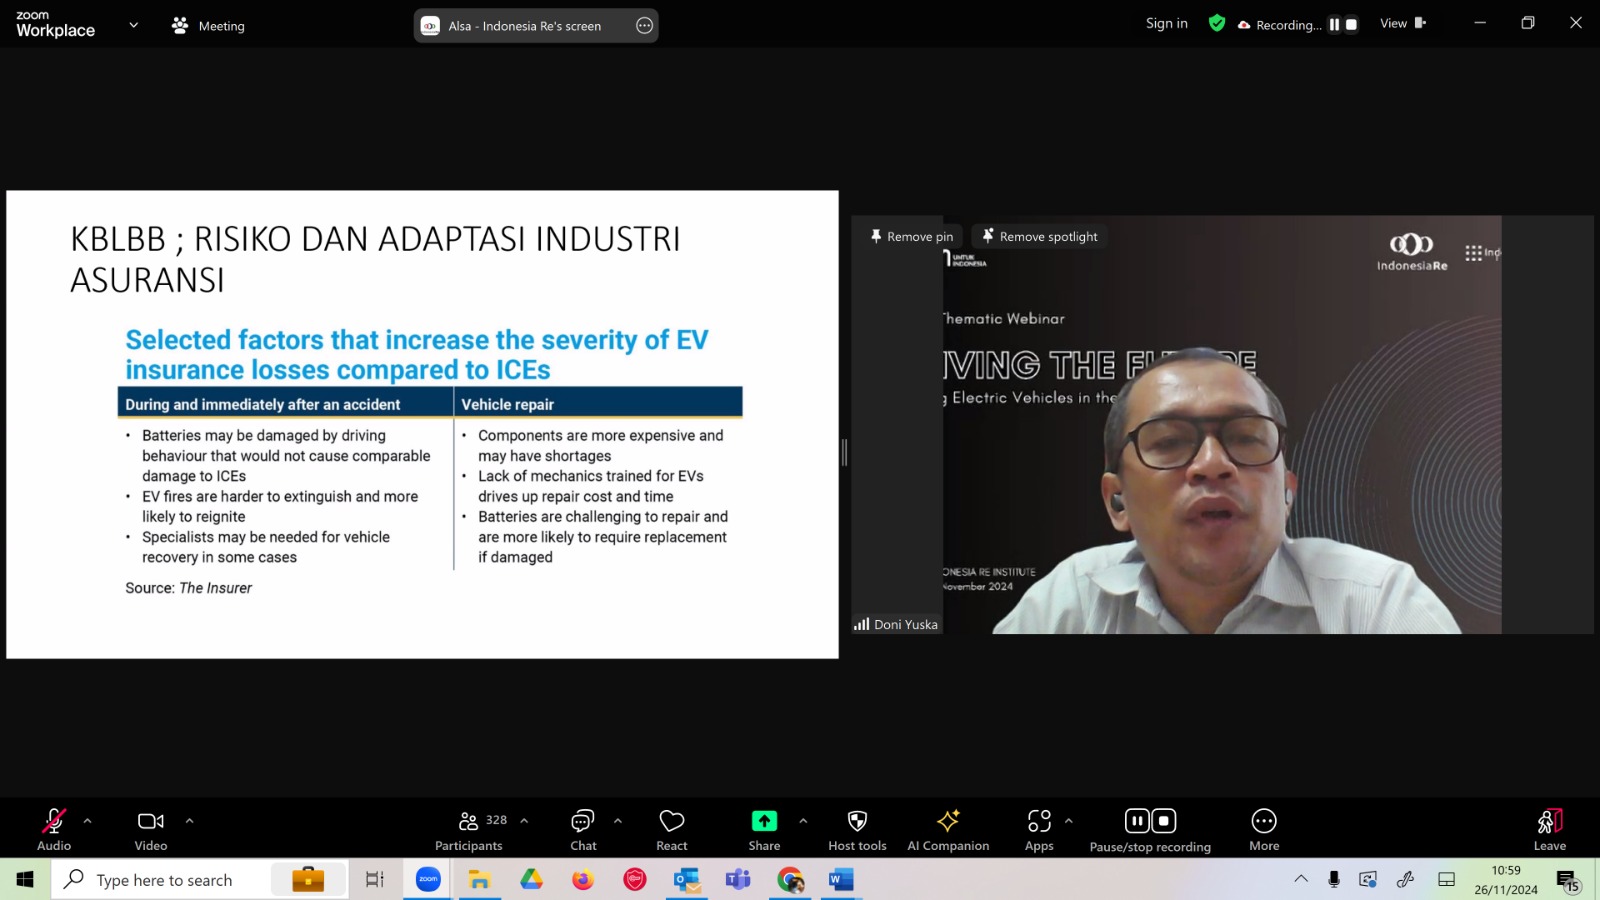Open Host tools shield icon

coord(857,821)
